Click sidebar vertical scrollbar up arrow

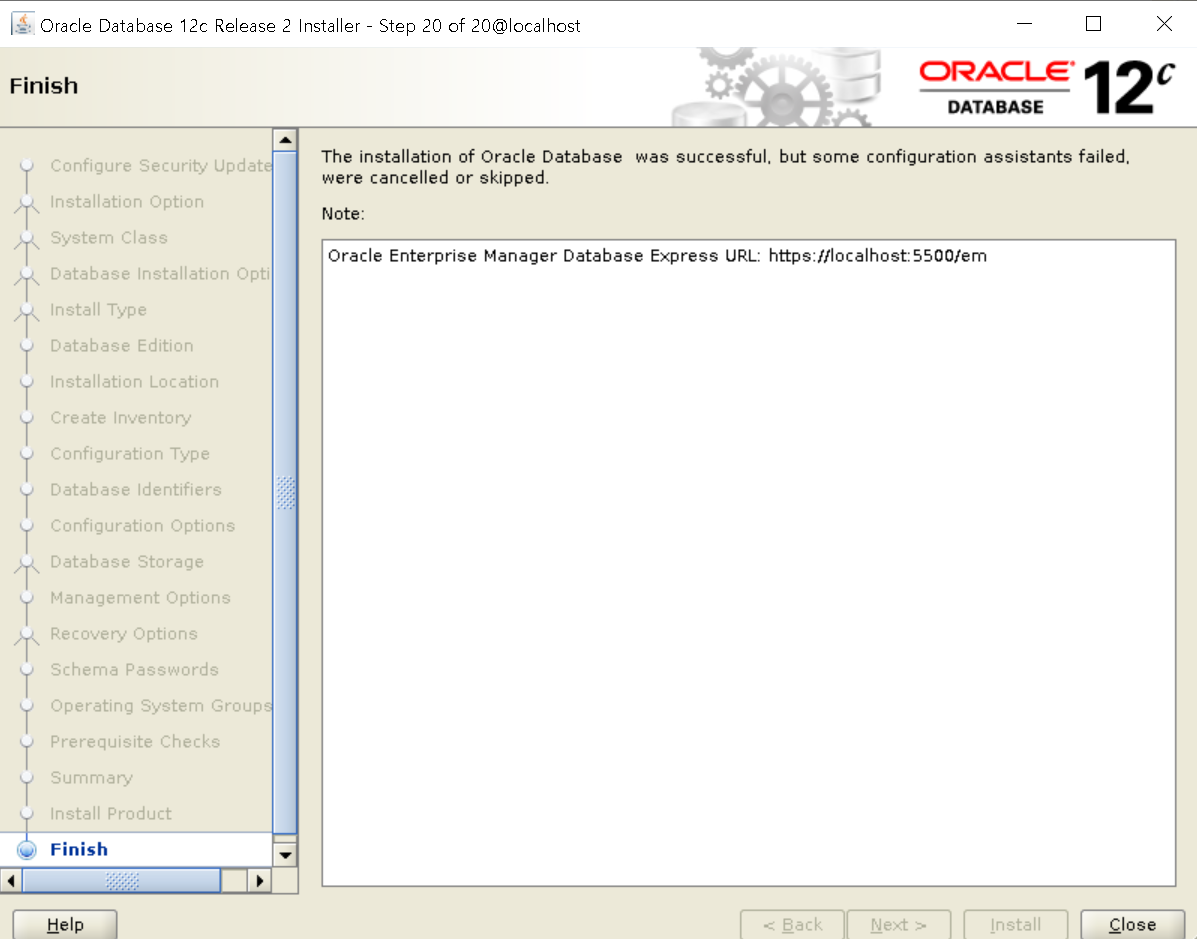(x=285, y=140)
